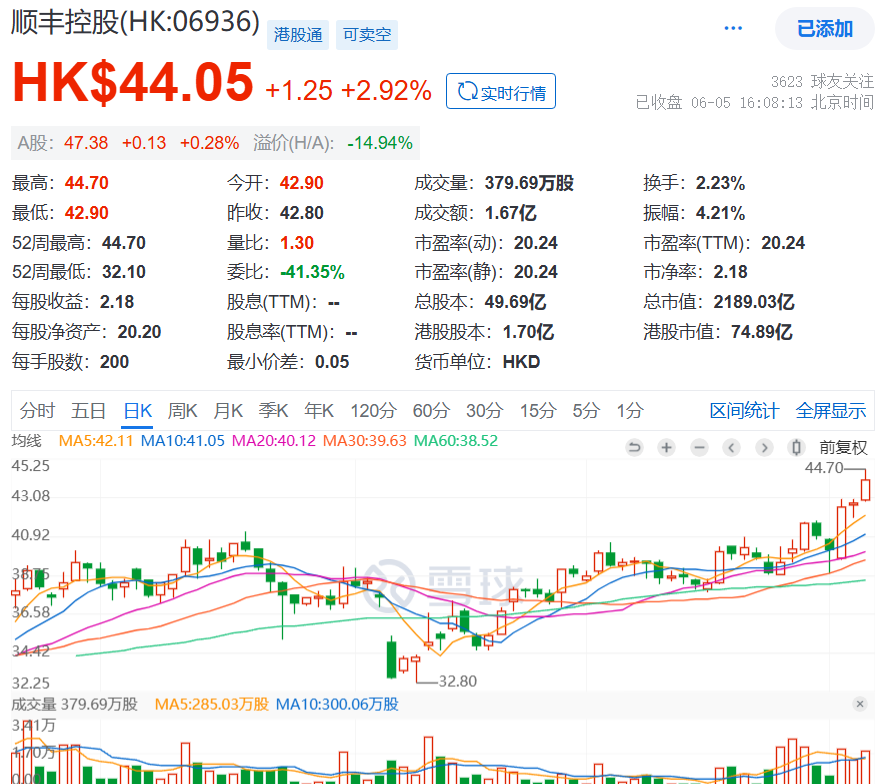The image size is (885, 784).
Task: Open the 前复权 adjustment dropdown
Action: point(843,448)
